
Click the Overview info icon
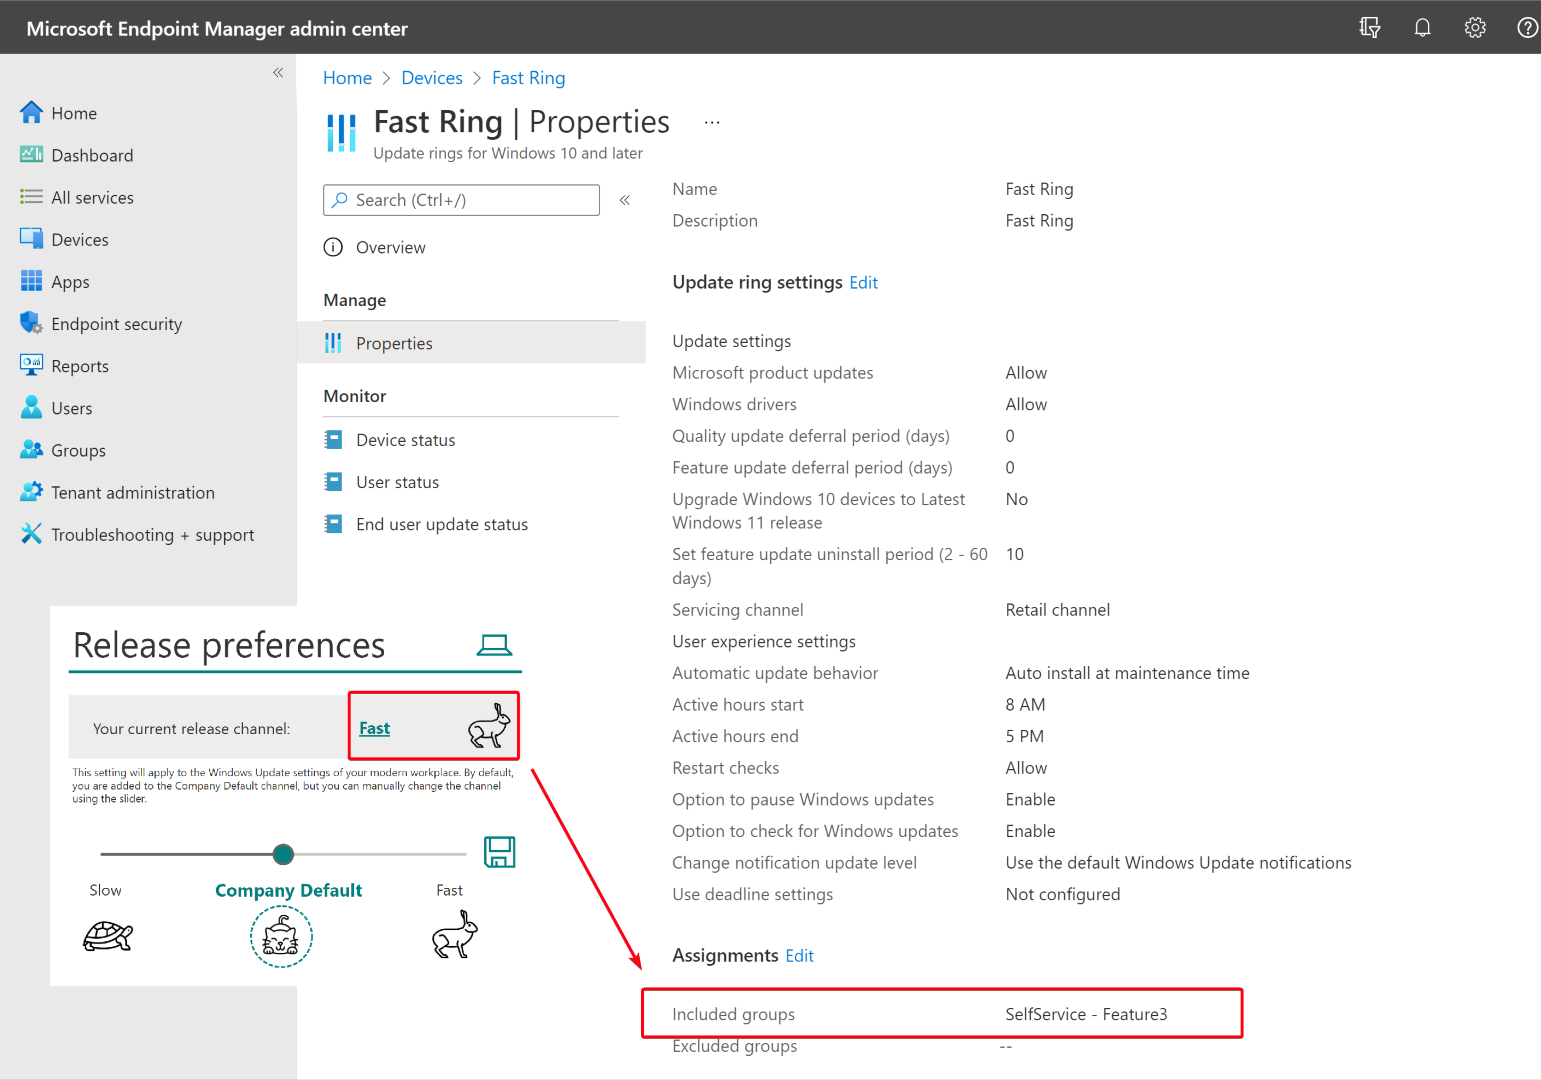click(333, 247)
